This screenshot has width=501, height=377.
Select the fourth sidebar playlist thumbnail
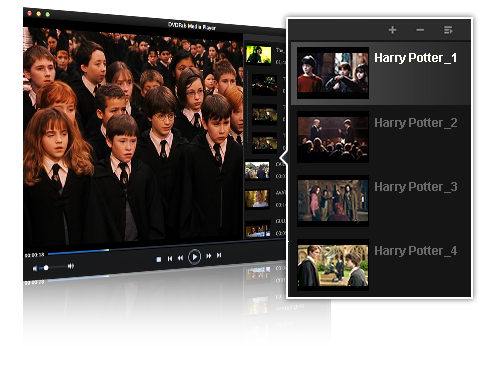264,143
